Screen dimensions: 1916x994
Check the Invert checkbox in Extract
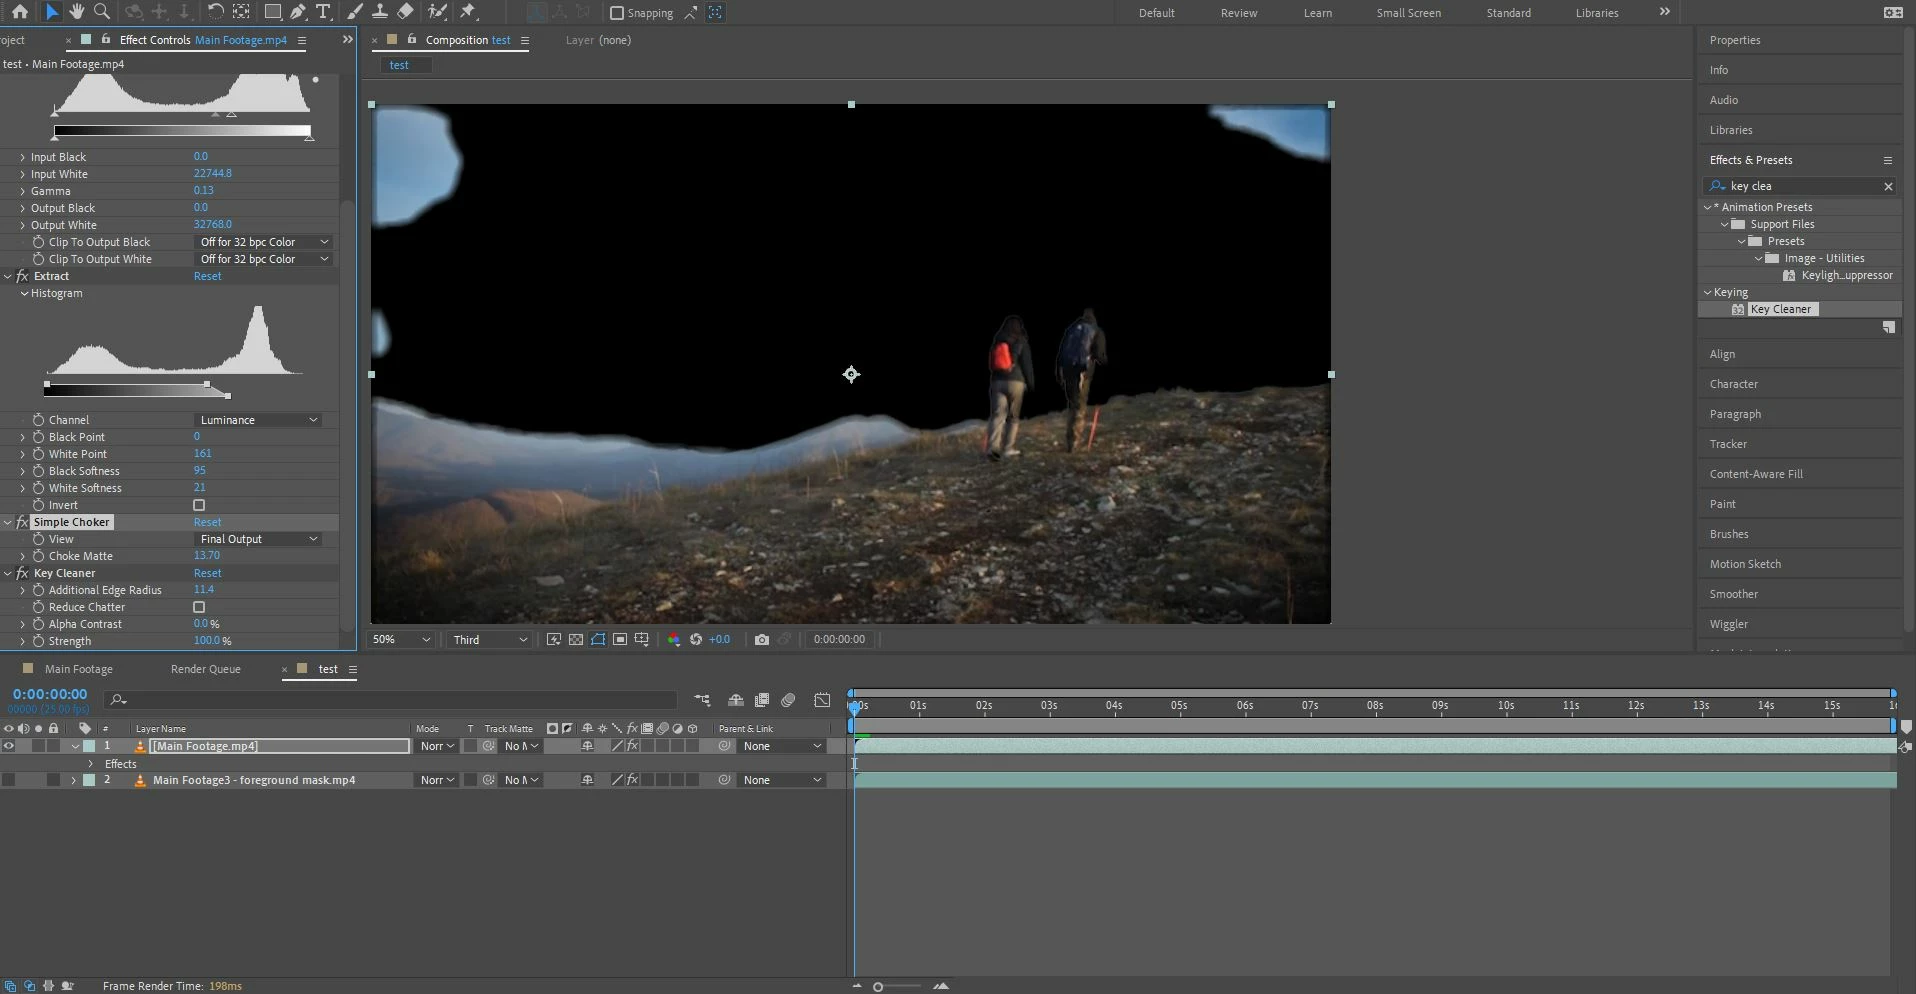[x=199, y=505]
